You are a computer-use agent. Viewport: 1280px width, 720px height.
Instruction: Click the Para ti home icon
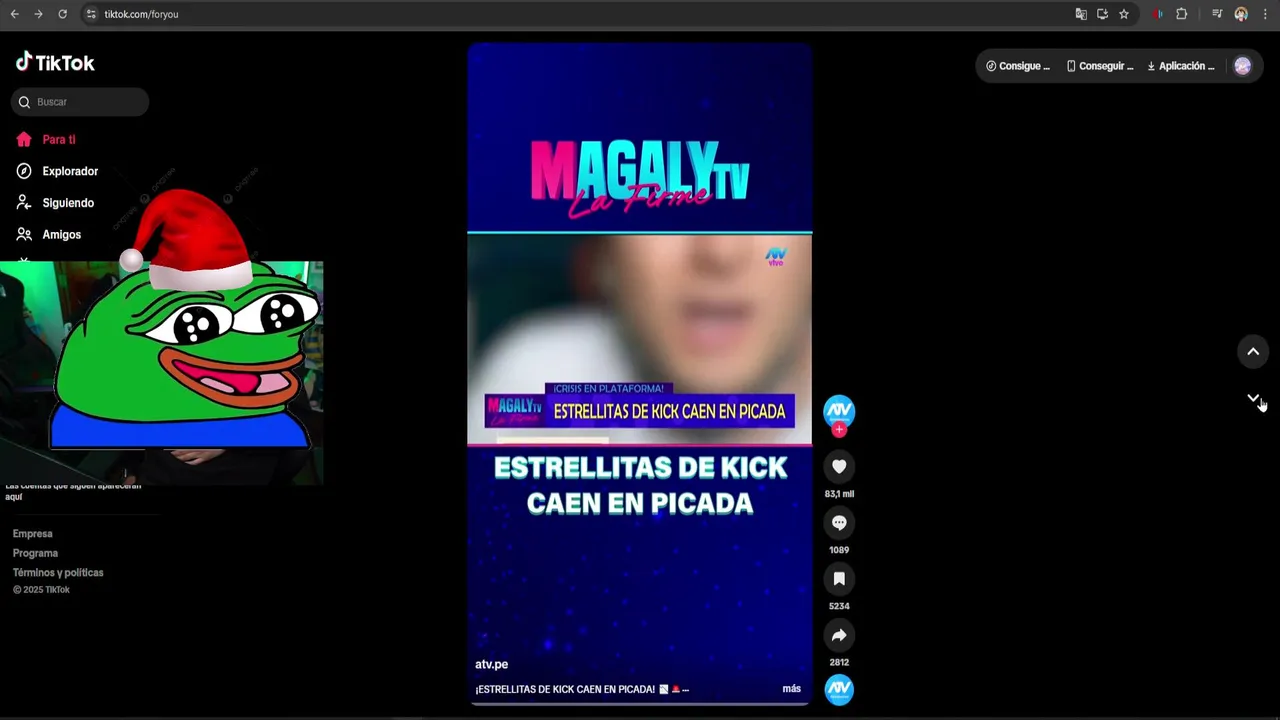click(24, 140)
